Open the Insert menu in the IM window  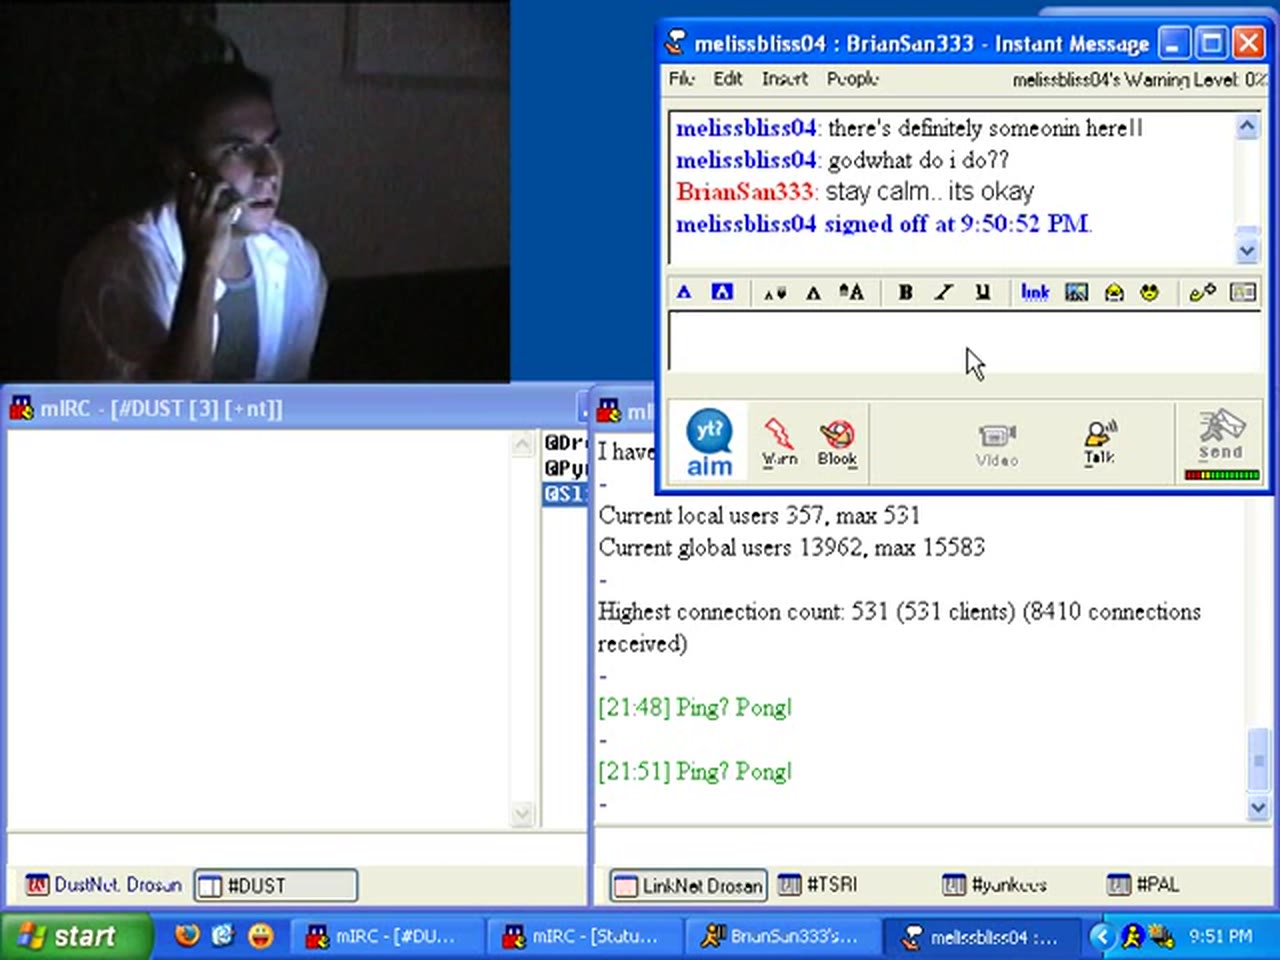pos(785,78)
